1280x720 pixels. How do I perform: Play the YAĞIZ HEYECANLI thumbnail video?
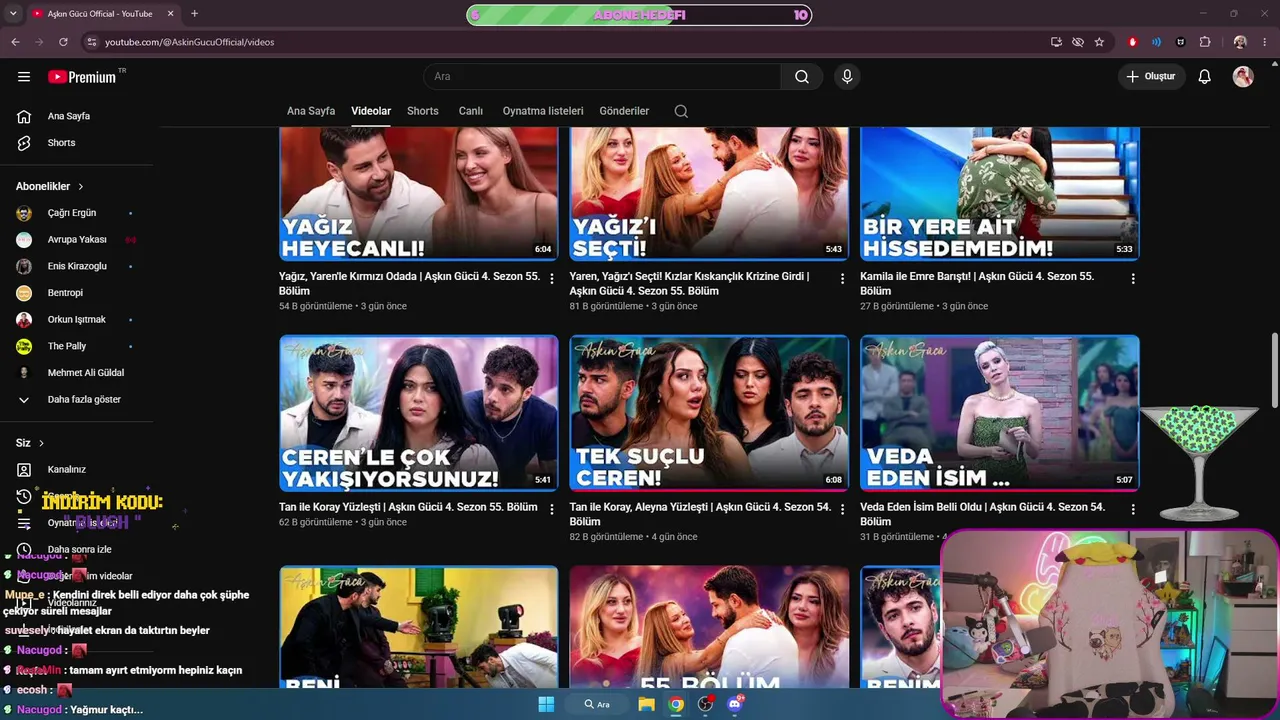418,194
